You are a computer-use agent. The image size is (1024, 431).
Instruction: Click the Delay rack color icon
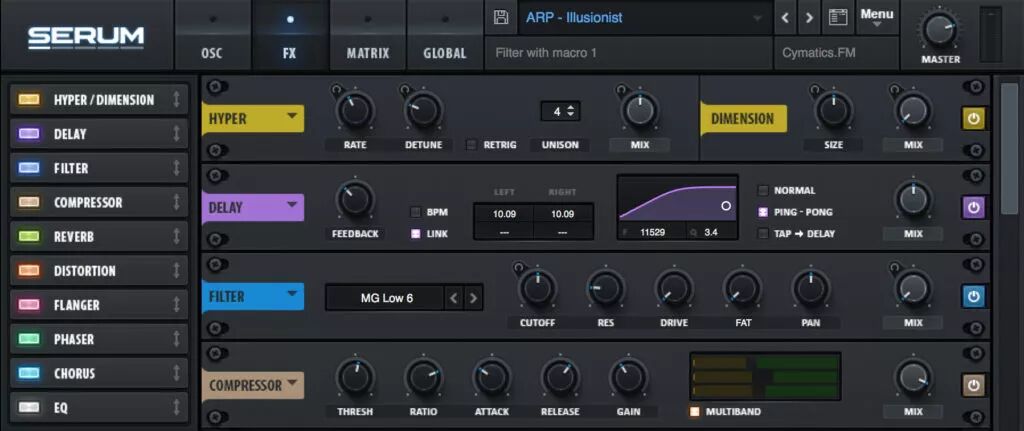(29, 134)
